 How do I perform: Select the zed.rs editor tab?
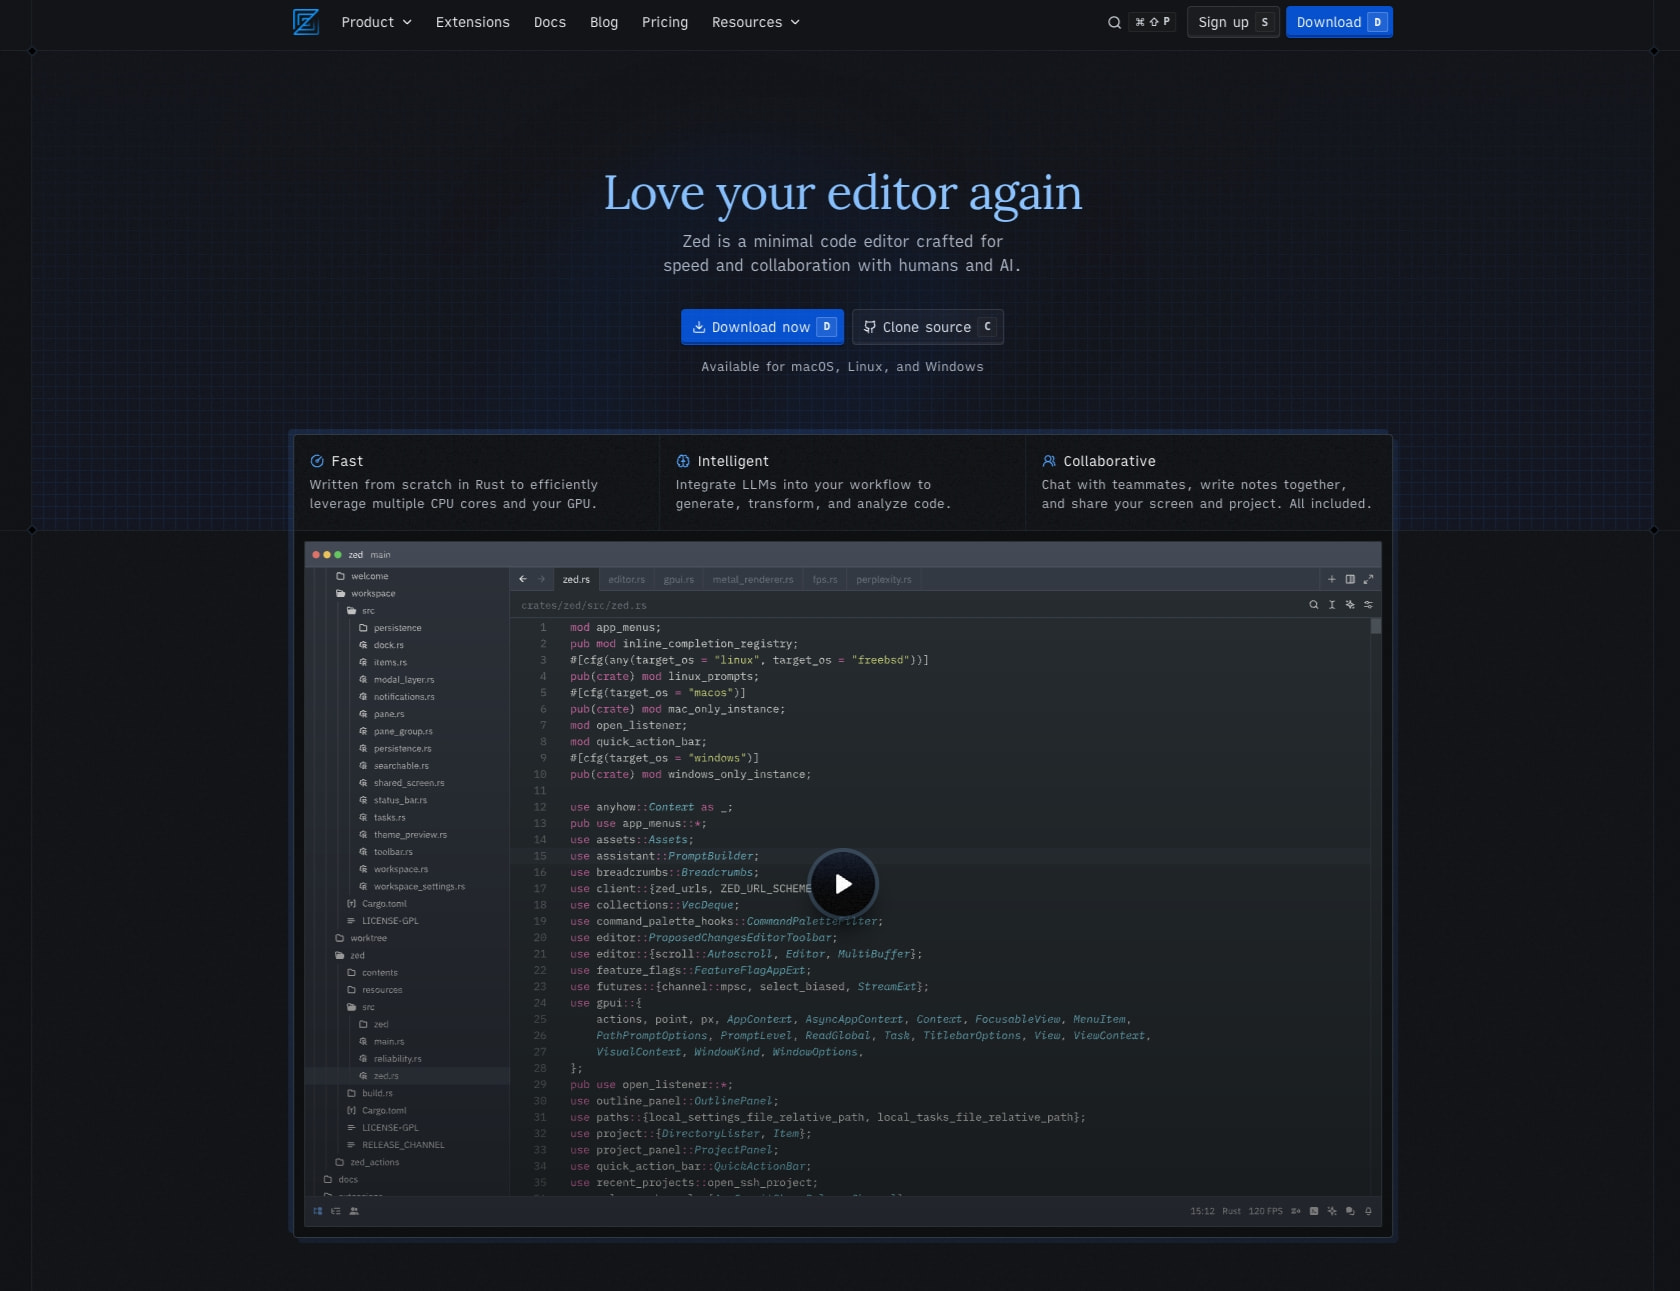pyautogui.click(x=576, y=579)
